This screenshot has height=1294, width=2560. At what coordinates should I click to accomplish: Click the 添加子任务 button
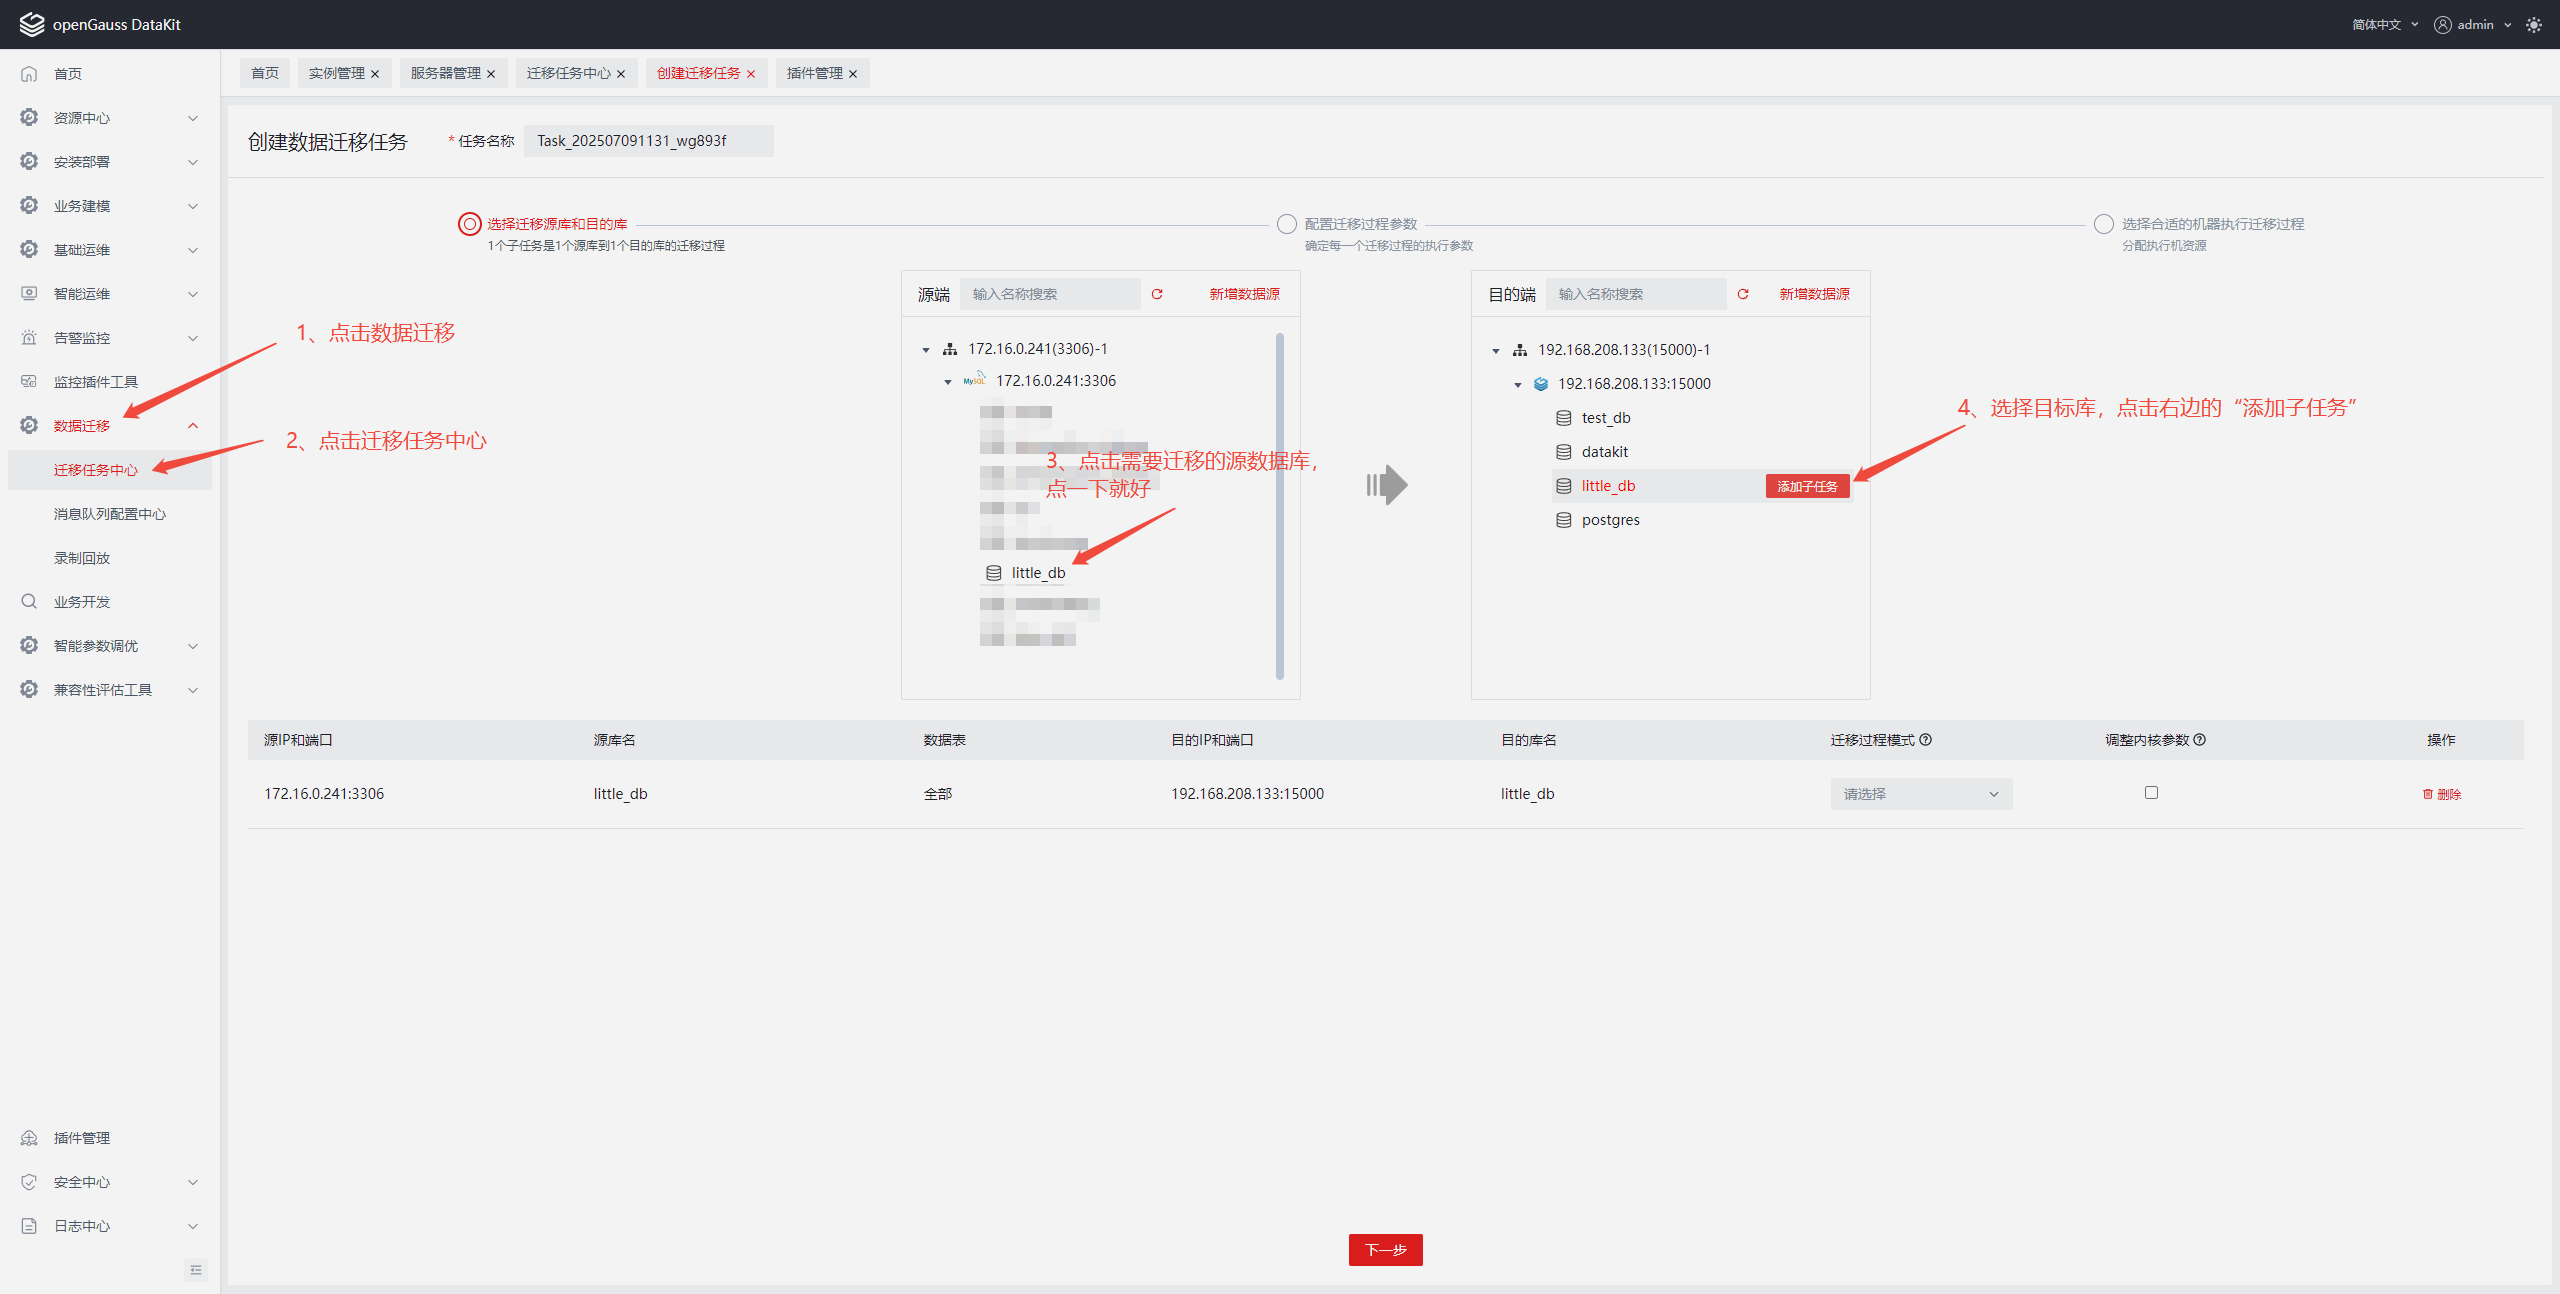point(1807,486)
